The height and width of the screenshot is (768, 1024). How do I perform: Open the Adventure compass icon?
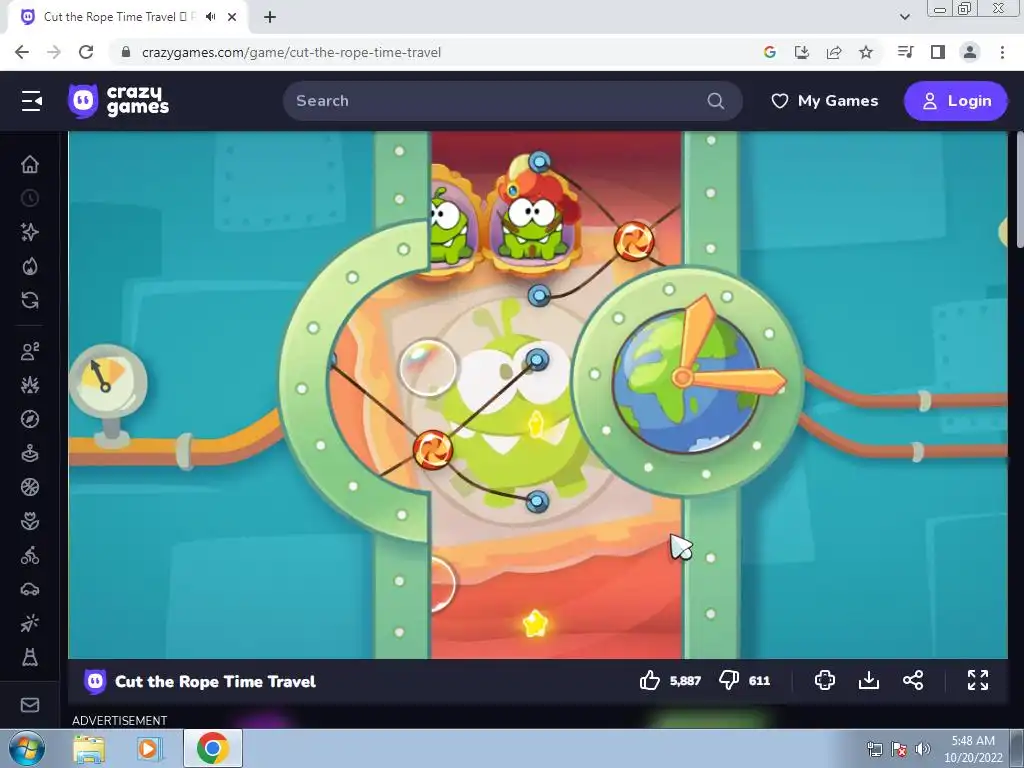coord(30,419)
